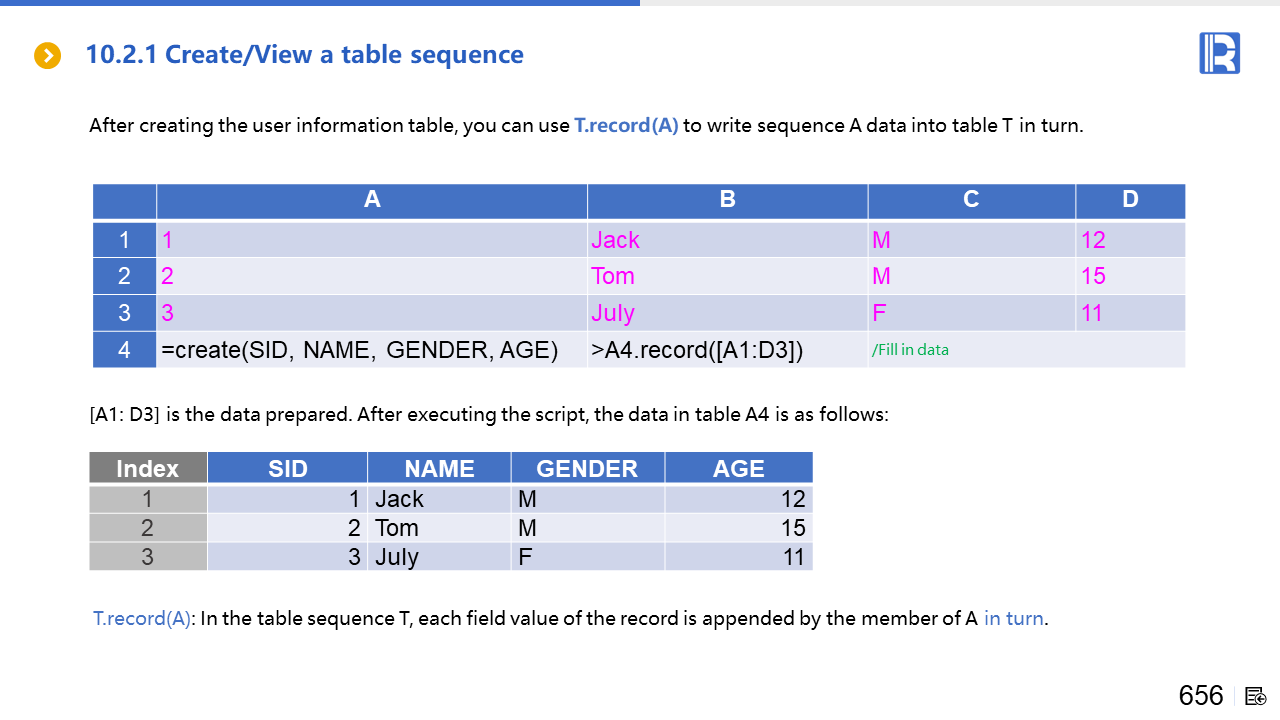Click the blue R logo icon
Image resolution: width=1280 pixels, height=720 pixels.
click(x=1219, y=53)
